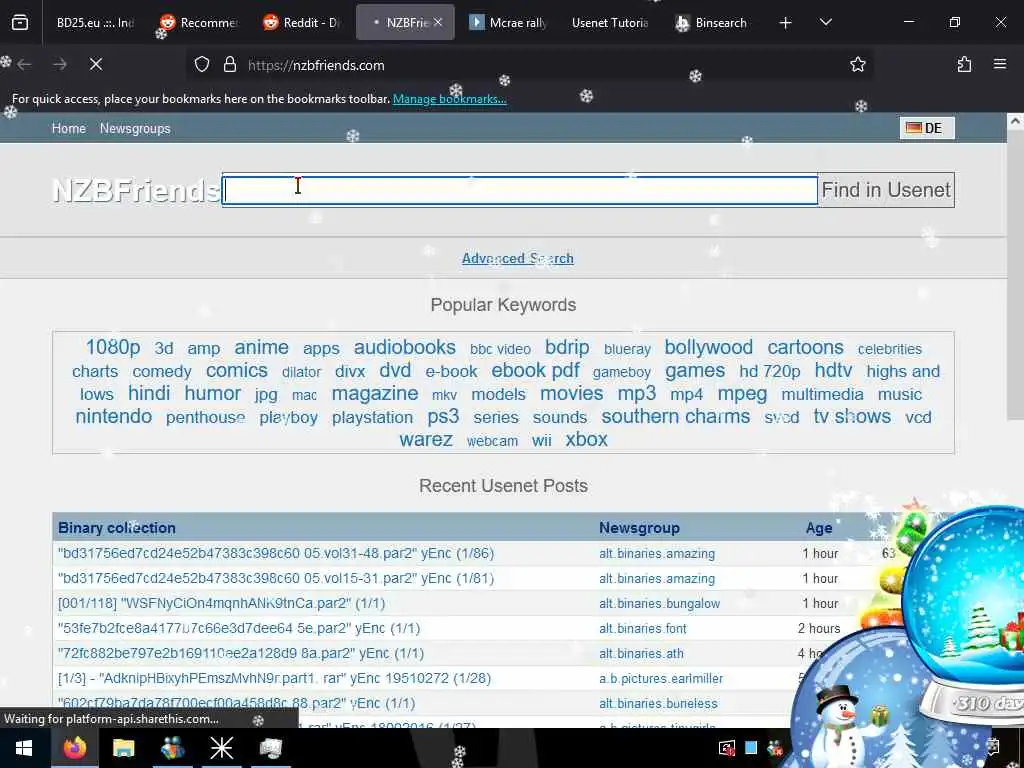Select the southern charms keyword
The image size is (1024, 768).
[675, 417]
